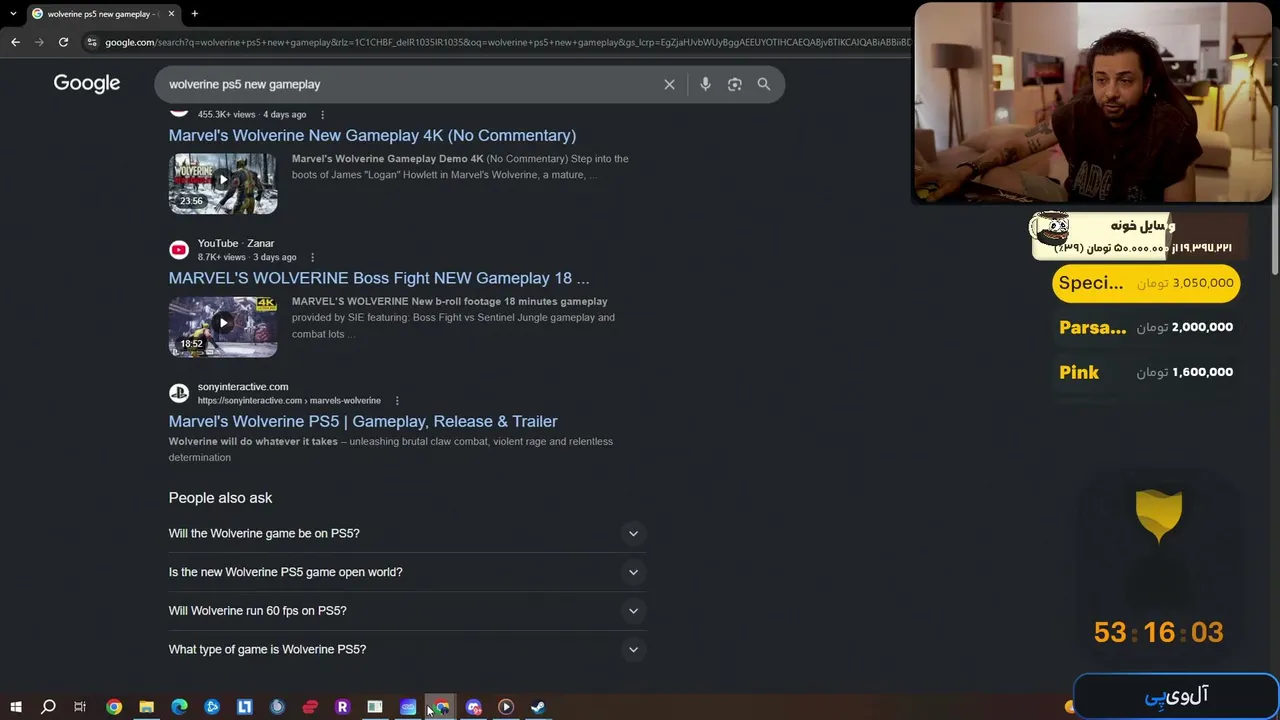Open Marvel's Wolverine PS5 Gameplay, Release & Trailer

(363, 422)
